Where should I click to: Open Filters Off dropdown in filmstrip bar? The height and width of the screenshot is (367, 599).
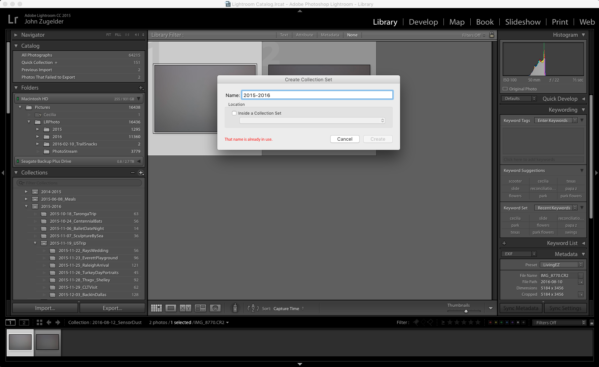click(x=559, y=323)
